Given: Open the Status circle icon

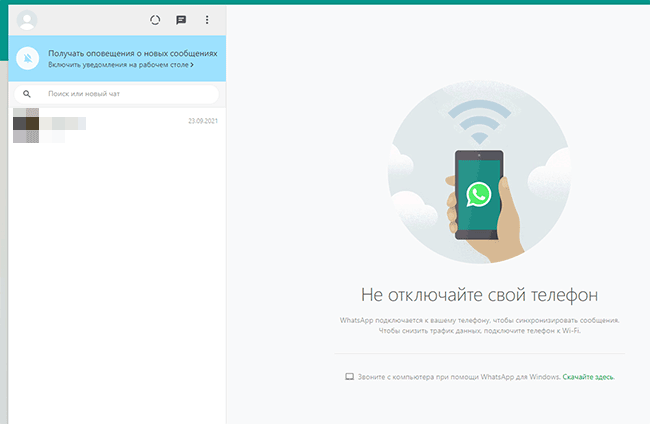Looking at the screenshot, I should (x=155, y=20).
